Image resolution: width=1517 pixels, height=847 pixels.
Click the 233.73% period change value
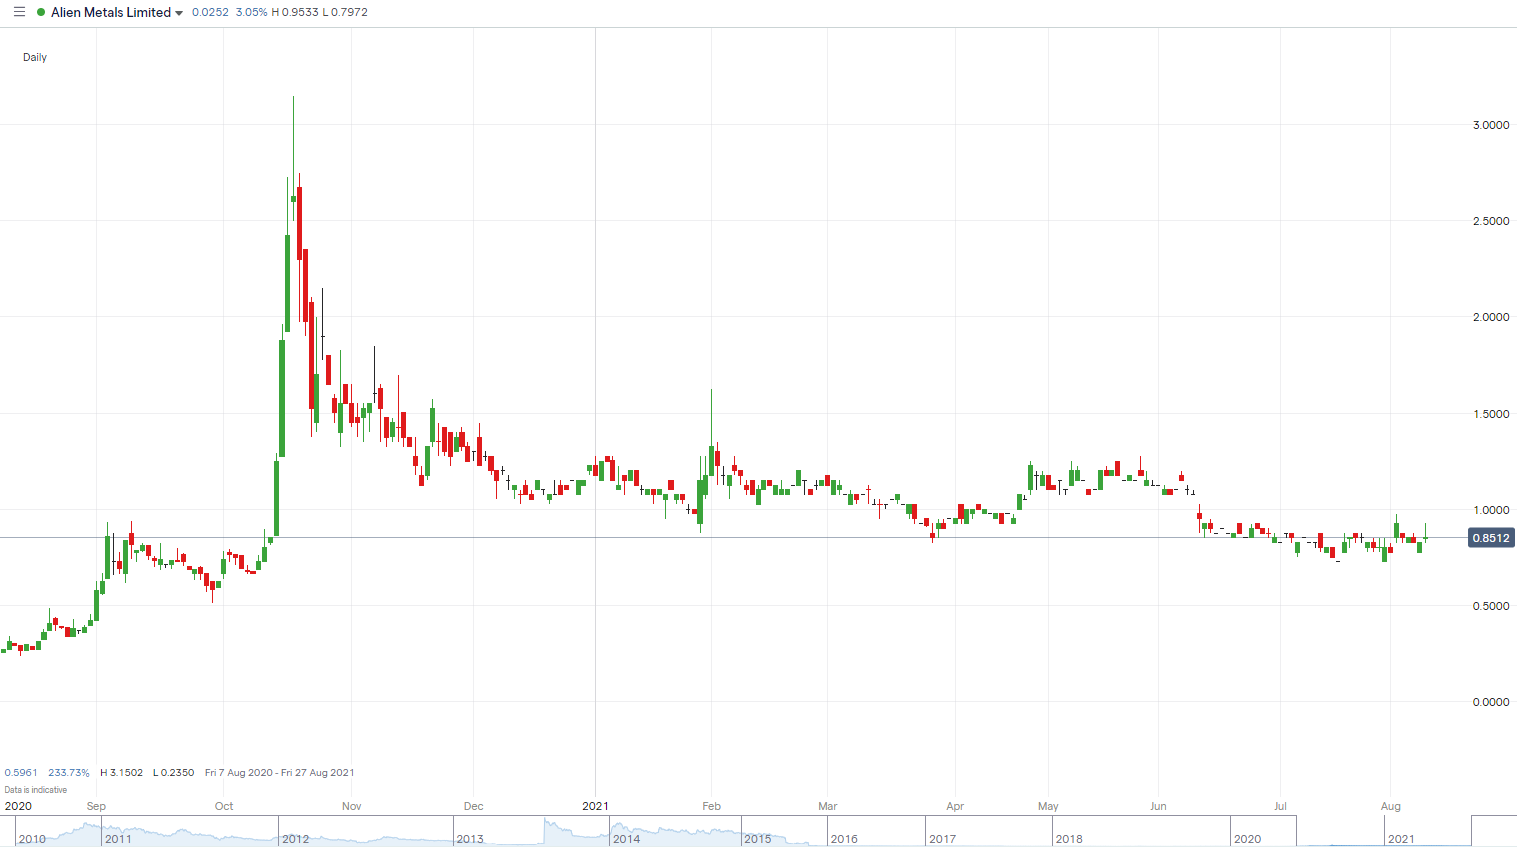pyautogui.click(x=69, y=772)
